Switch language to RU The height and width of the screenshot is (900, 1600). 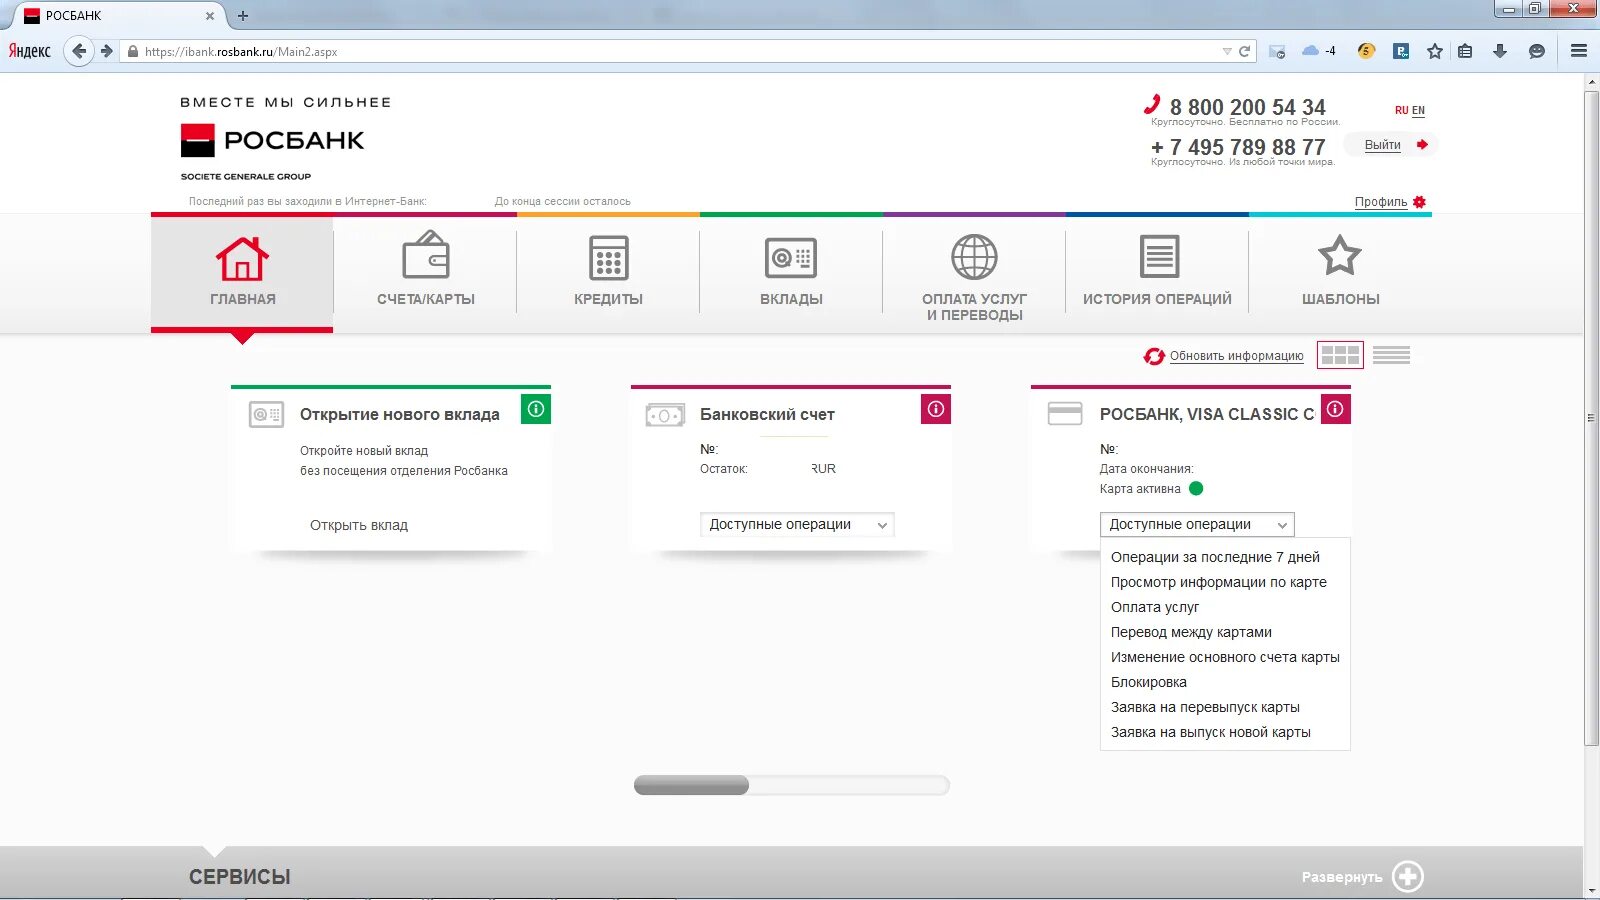(1401, 110)
